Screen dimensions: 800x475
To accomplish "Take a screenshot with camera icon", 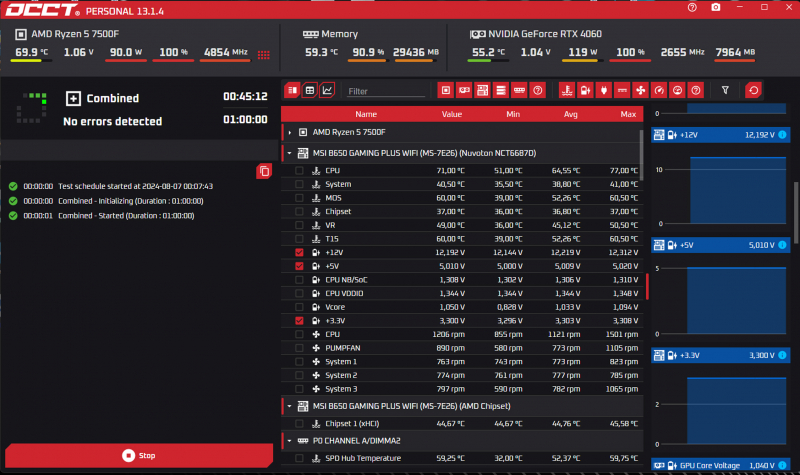I will coord(716,8).
